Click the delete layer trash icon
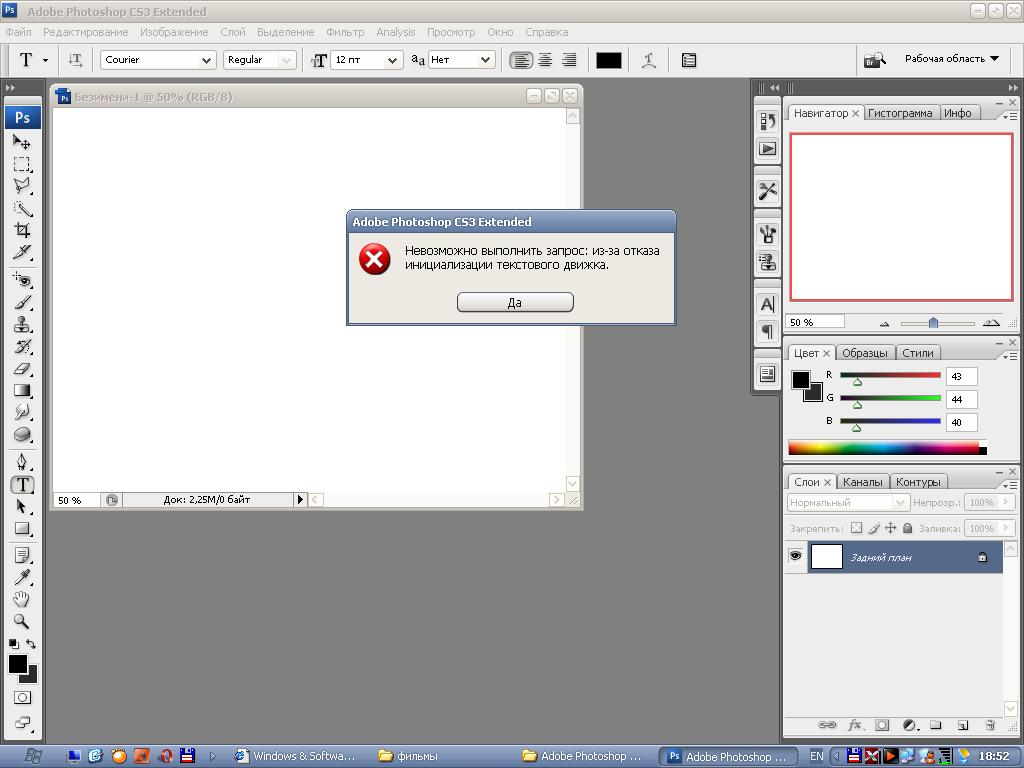 point(990,725)
